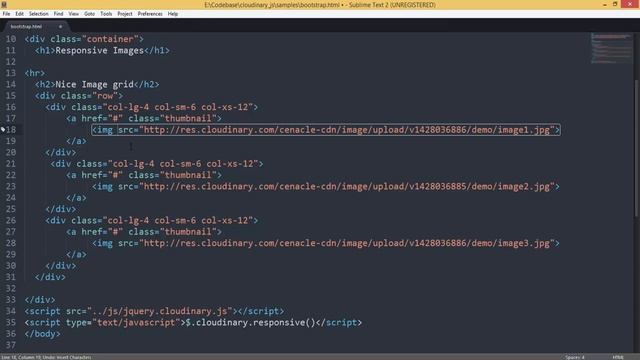The image size is (640, 360).
Task: Click the col-lg-4 class string on line 26
Action: pos(178,220)
